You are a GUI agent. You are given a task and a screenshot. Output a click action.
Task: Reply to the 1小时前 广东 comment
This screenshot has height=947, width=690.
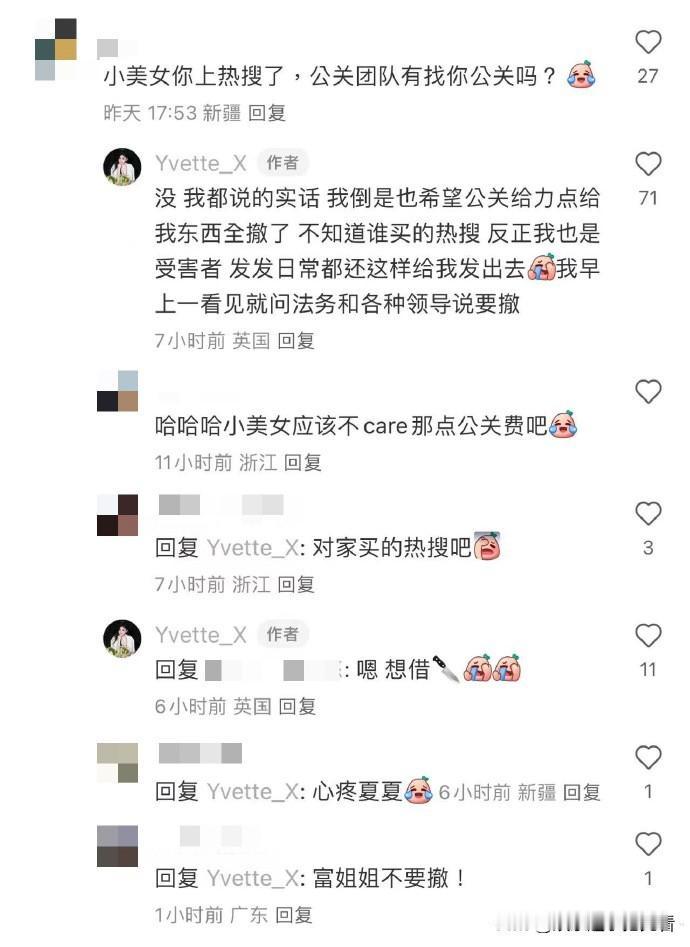tap(294, 915)
